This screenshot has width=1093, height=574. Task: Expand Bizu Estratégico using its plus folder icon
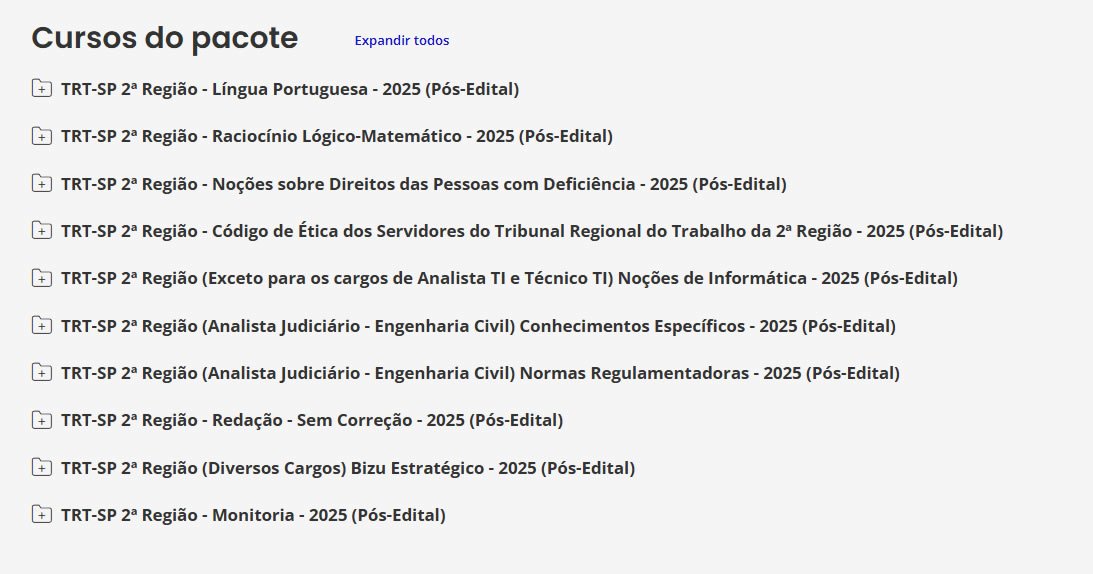coord(41,468)
